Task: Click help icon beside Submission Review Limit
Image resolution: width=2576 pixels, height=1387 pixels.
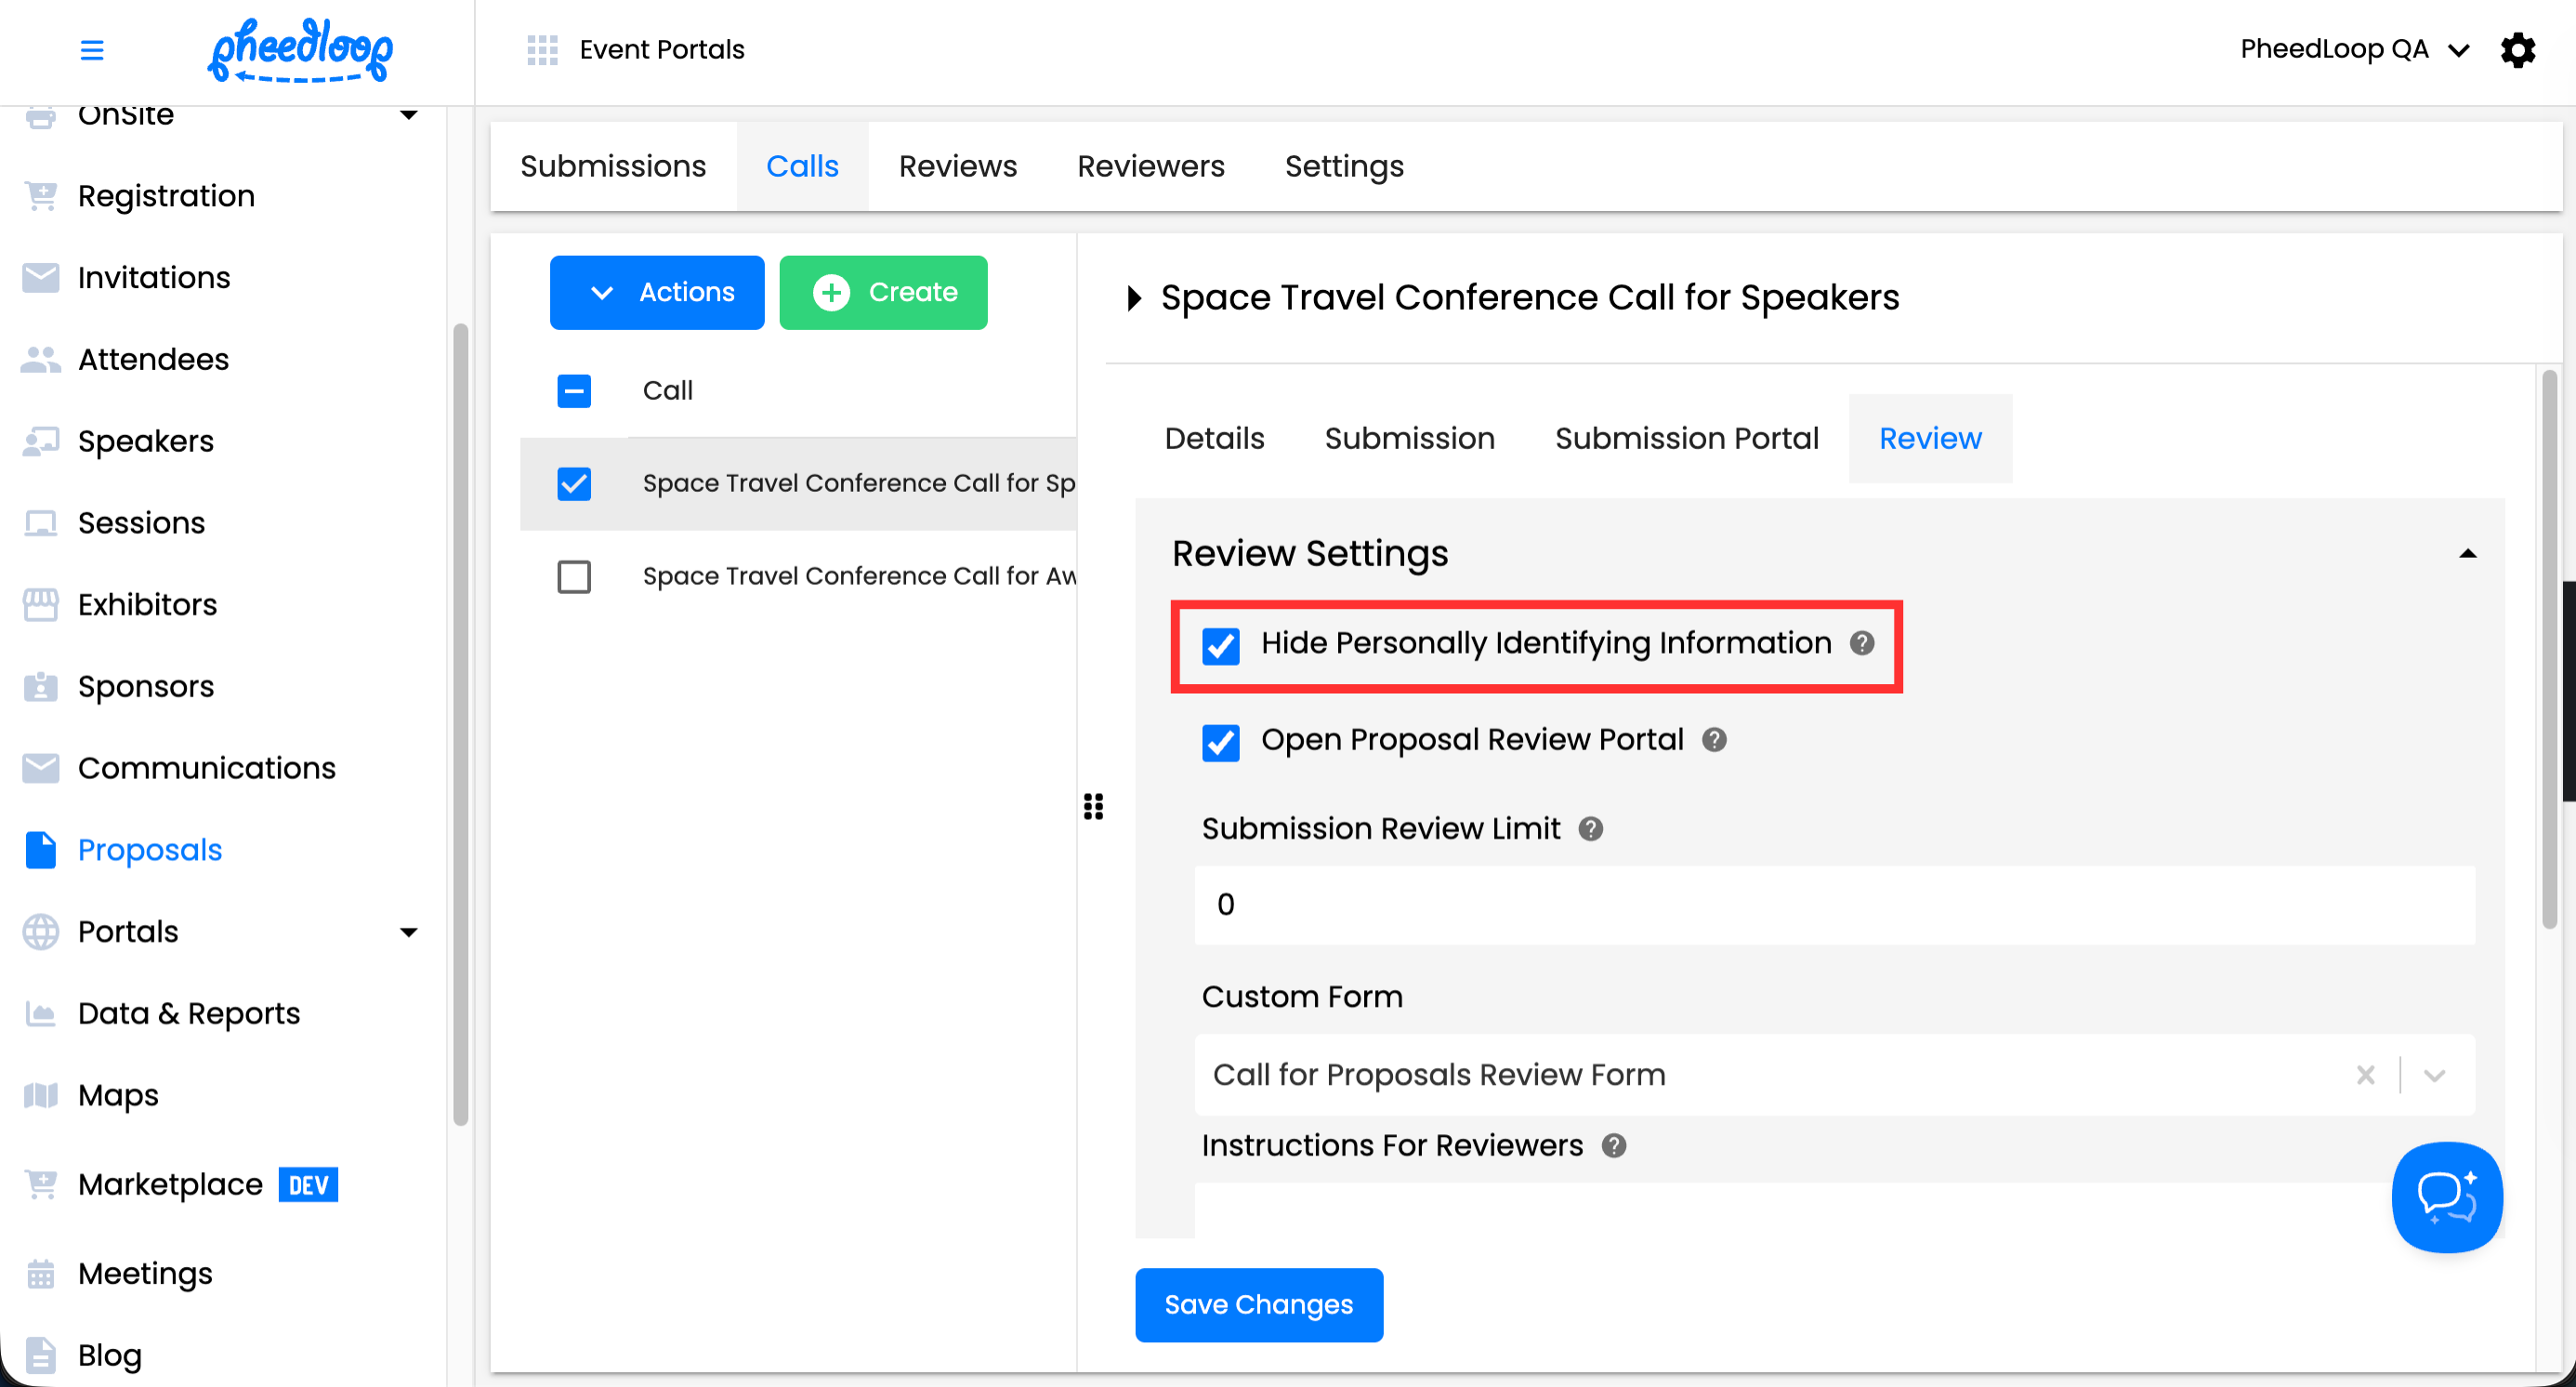Action: pyautogui.click(x=1590, y=829)
